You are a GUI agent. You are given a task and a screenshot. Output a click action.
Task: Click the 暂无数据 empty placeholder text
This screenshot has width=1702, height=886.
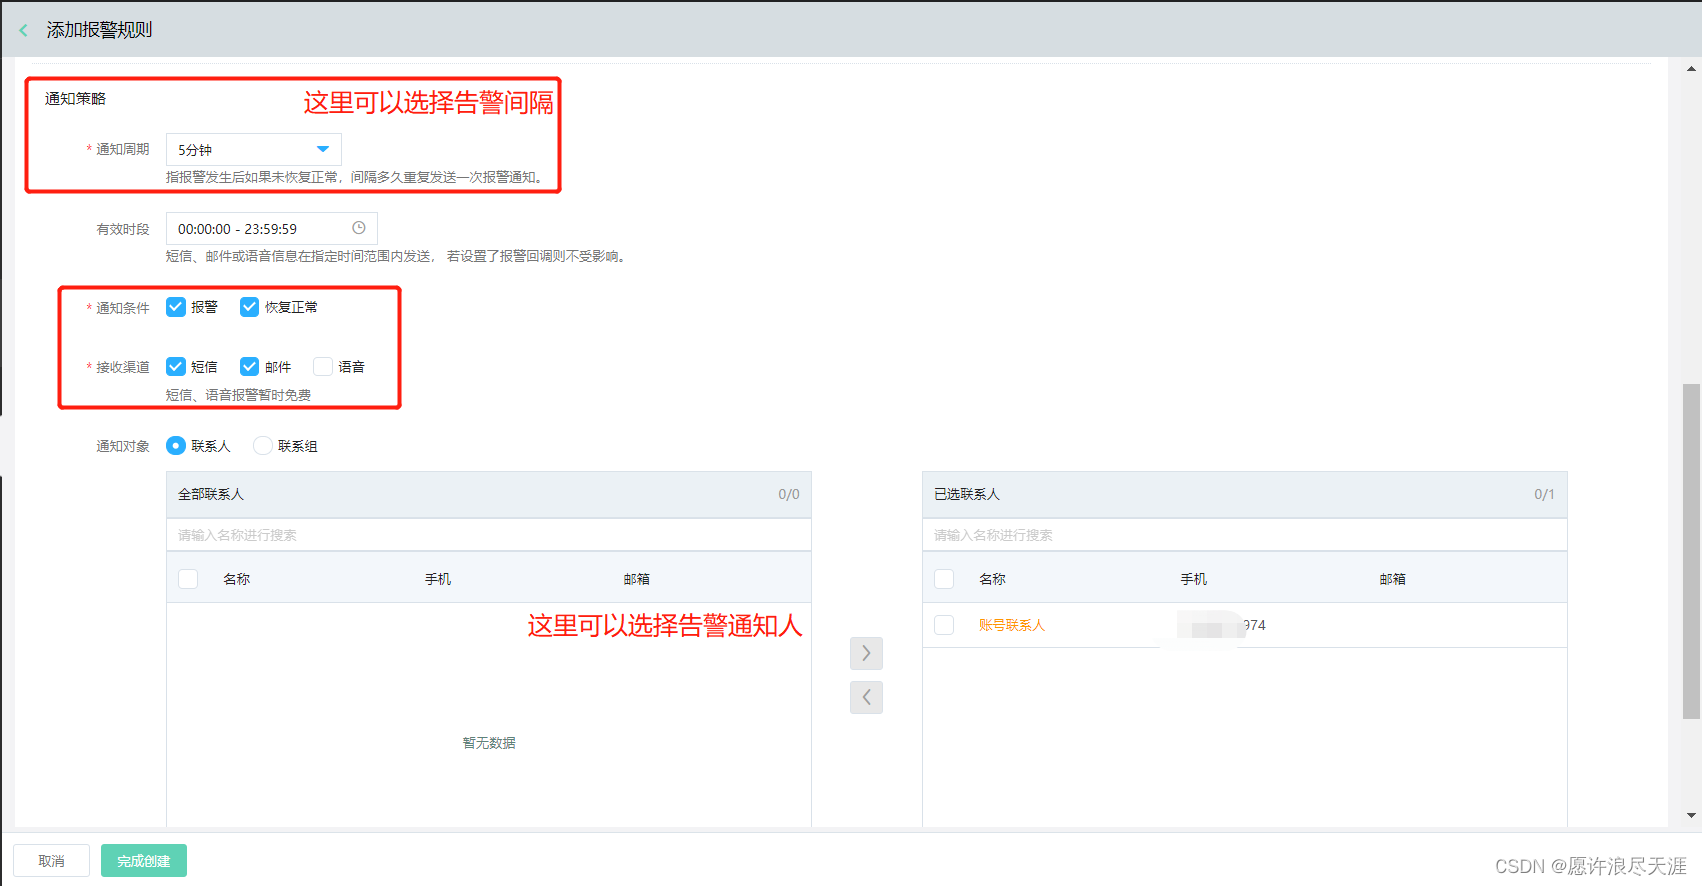click(x=489, y=743)
